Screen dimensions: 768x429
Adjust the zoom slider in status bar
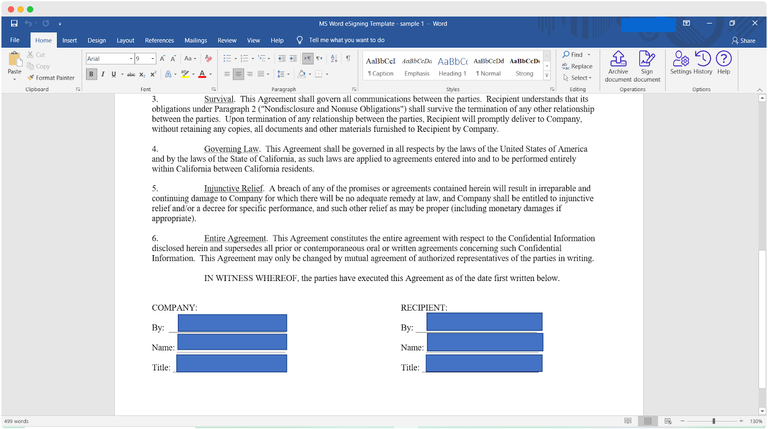click(713, 421)
